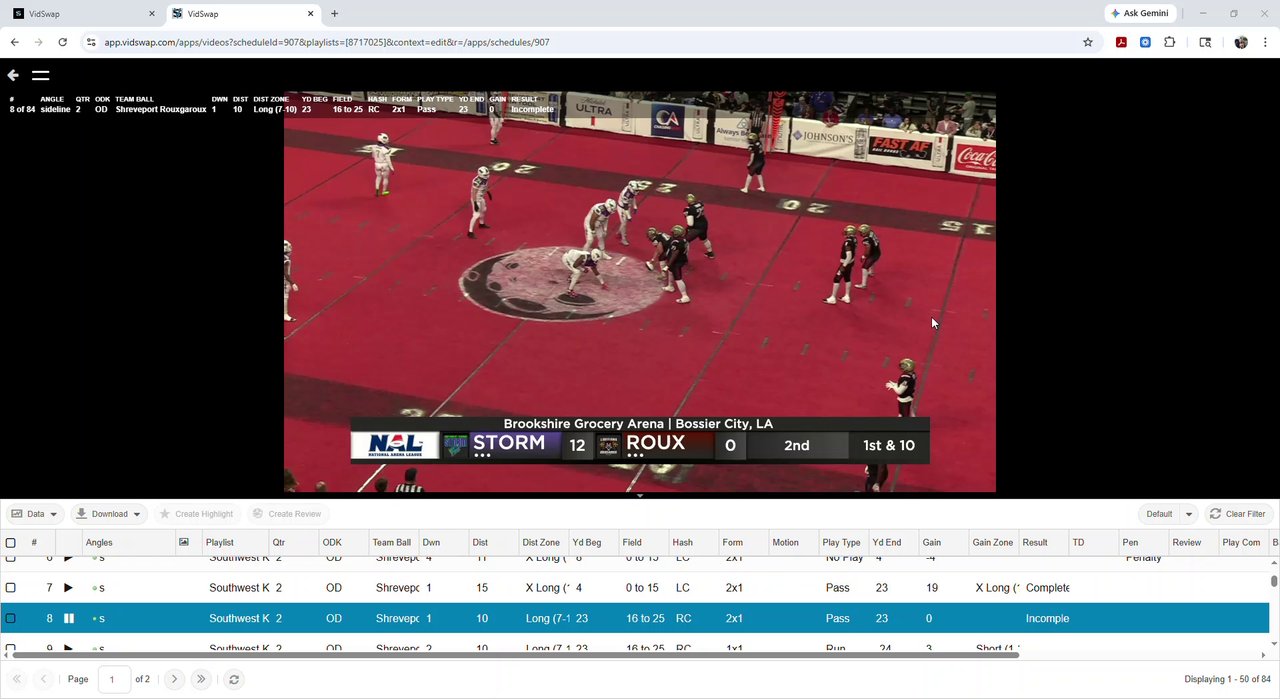This screenshot has width=1280, height=699.
Task: Open the Download dropdown menu
Action: 109,514
